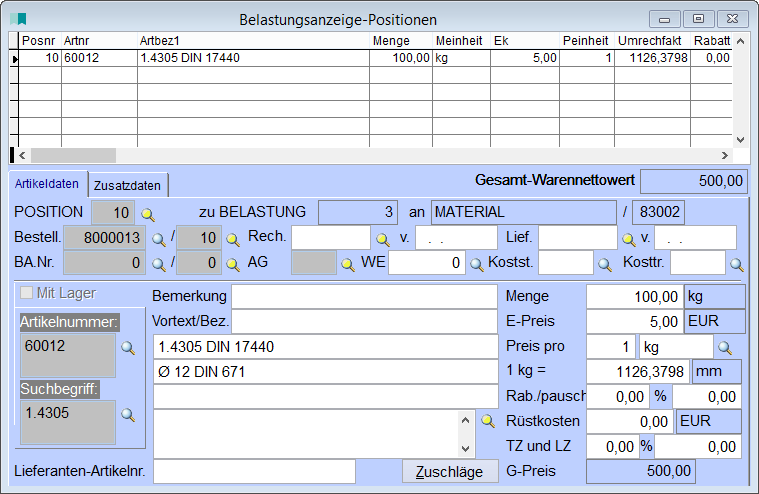Screen dimensions: 759x494
Task: Click the Artnr column header
Action: [x=98, y=42]
